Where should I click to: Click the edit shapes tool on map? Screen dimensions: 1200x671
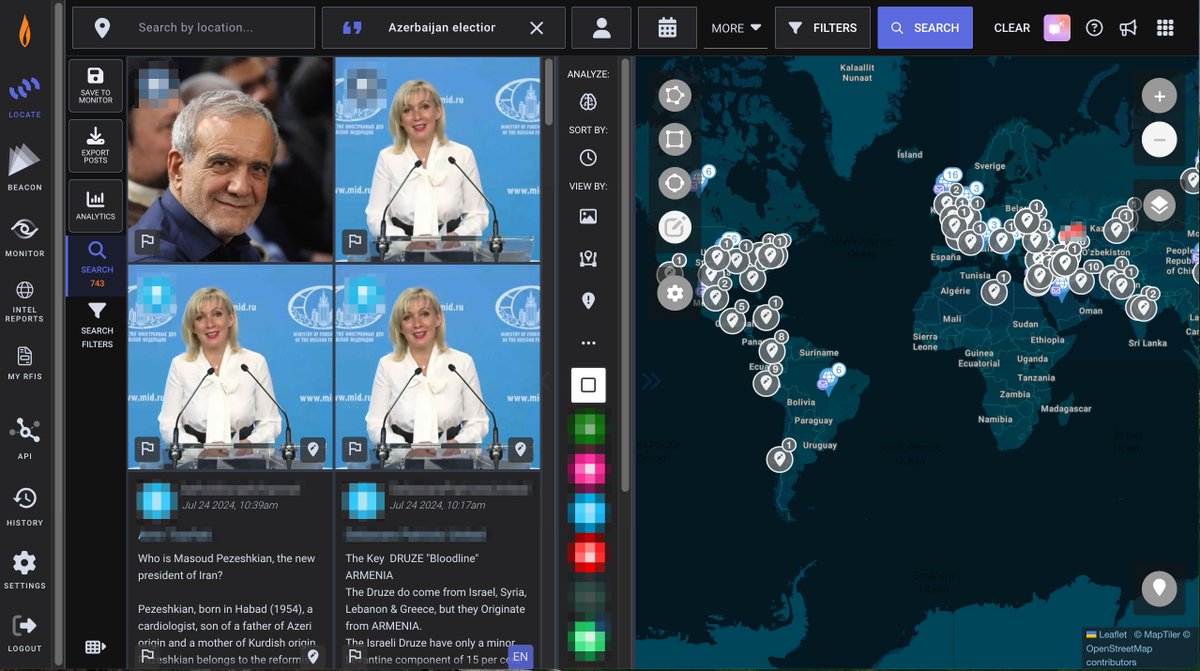point(675,228)
